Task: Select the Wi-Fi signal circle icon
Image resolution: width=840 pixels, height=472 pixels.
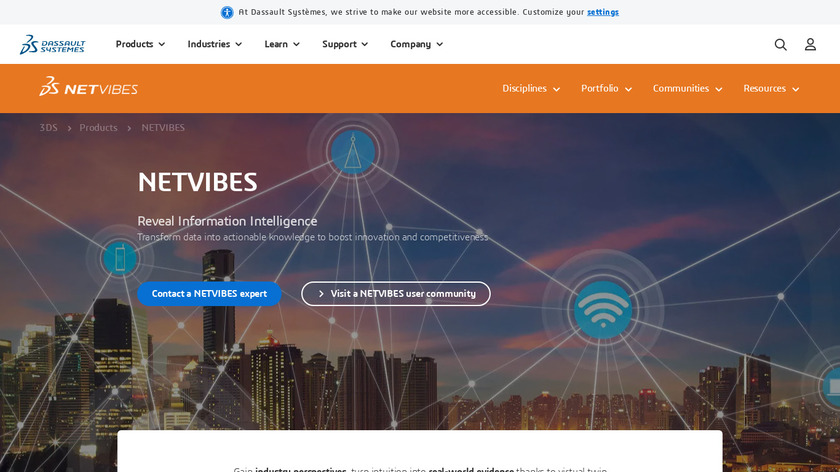Action: (603, 310)
